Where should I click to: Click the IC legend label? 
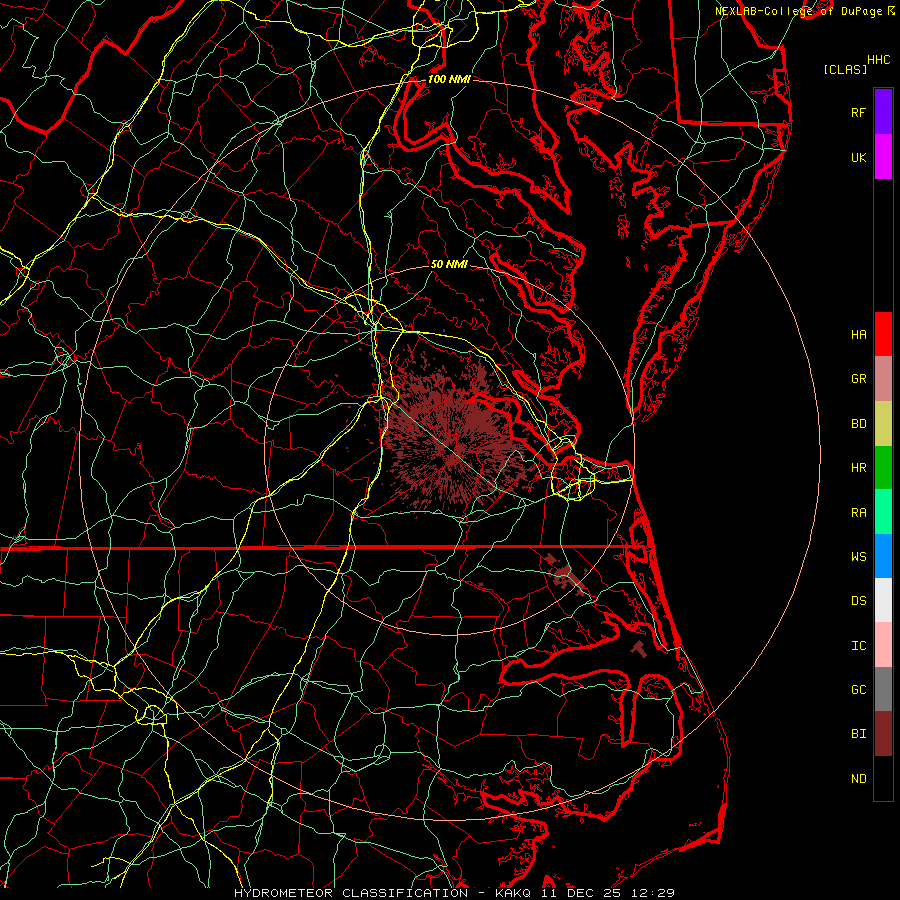tap(859, 646)
